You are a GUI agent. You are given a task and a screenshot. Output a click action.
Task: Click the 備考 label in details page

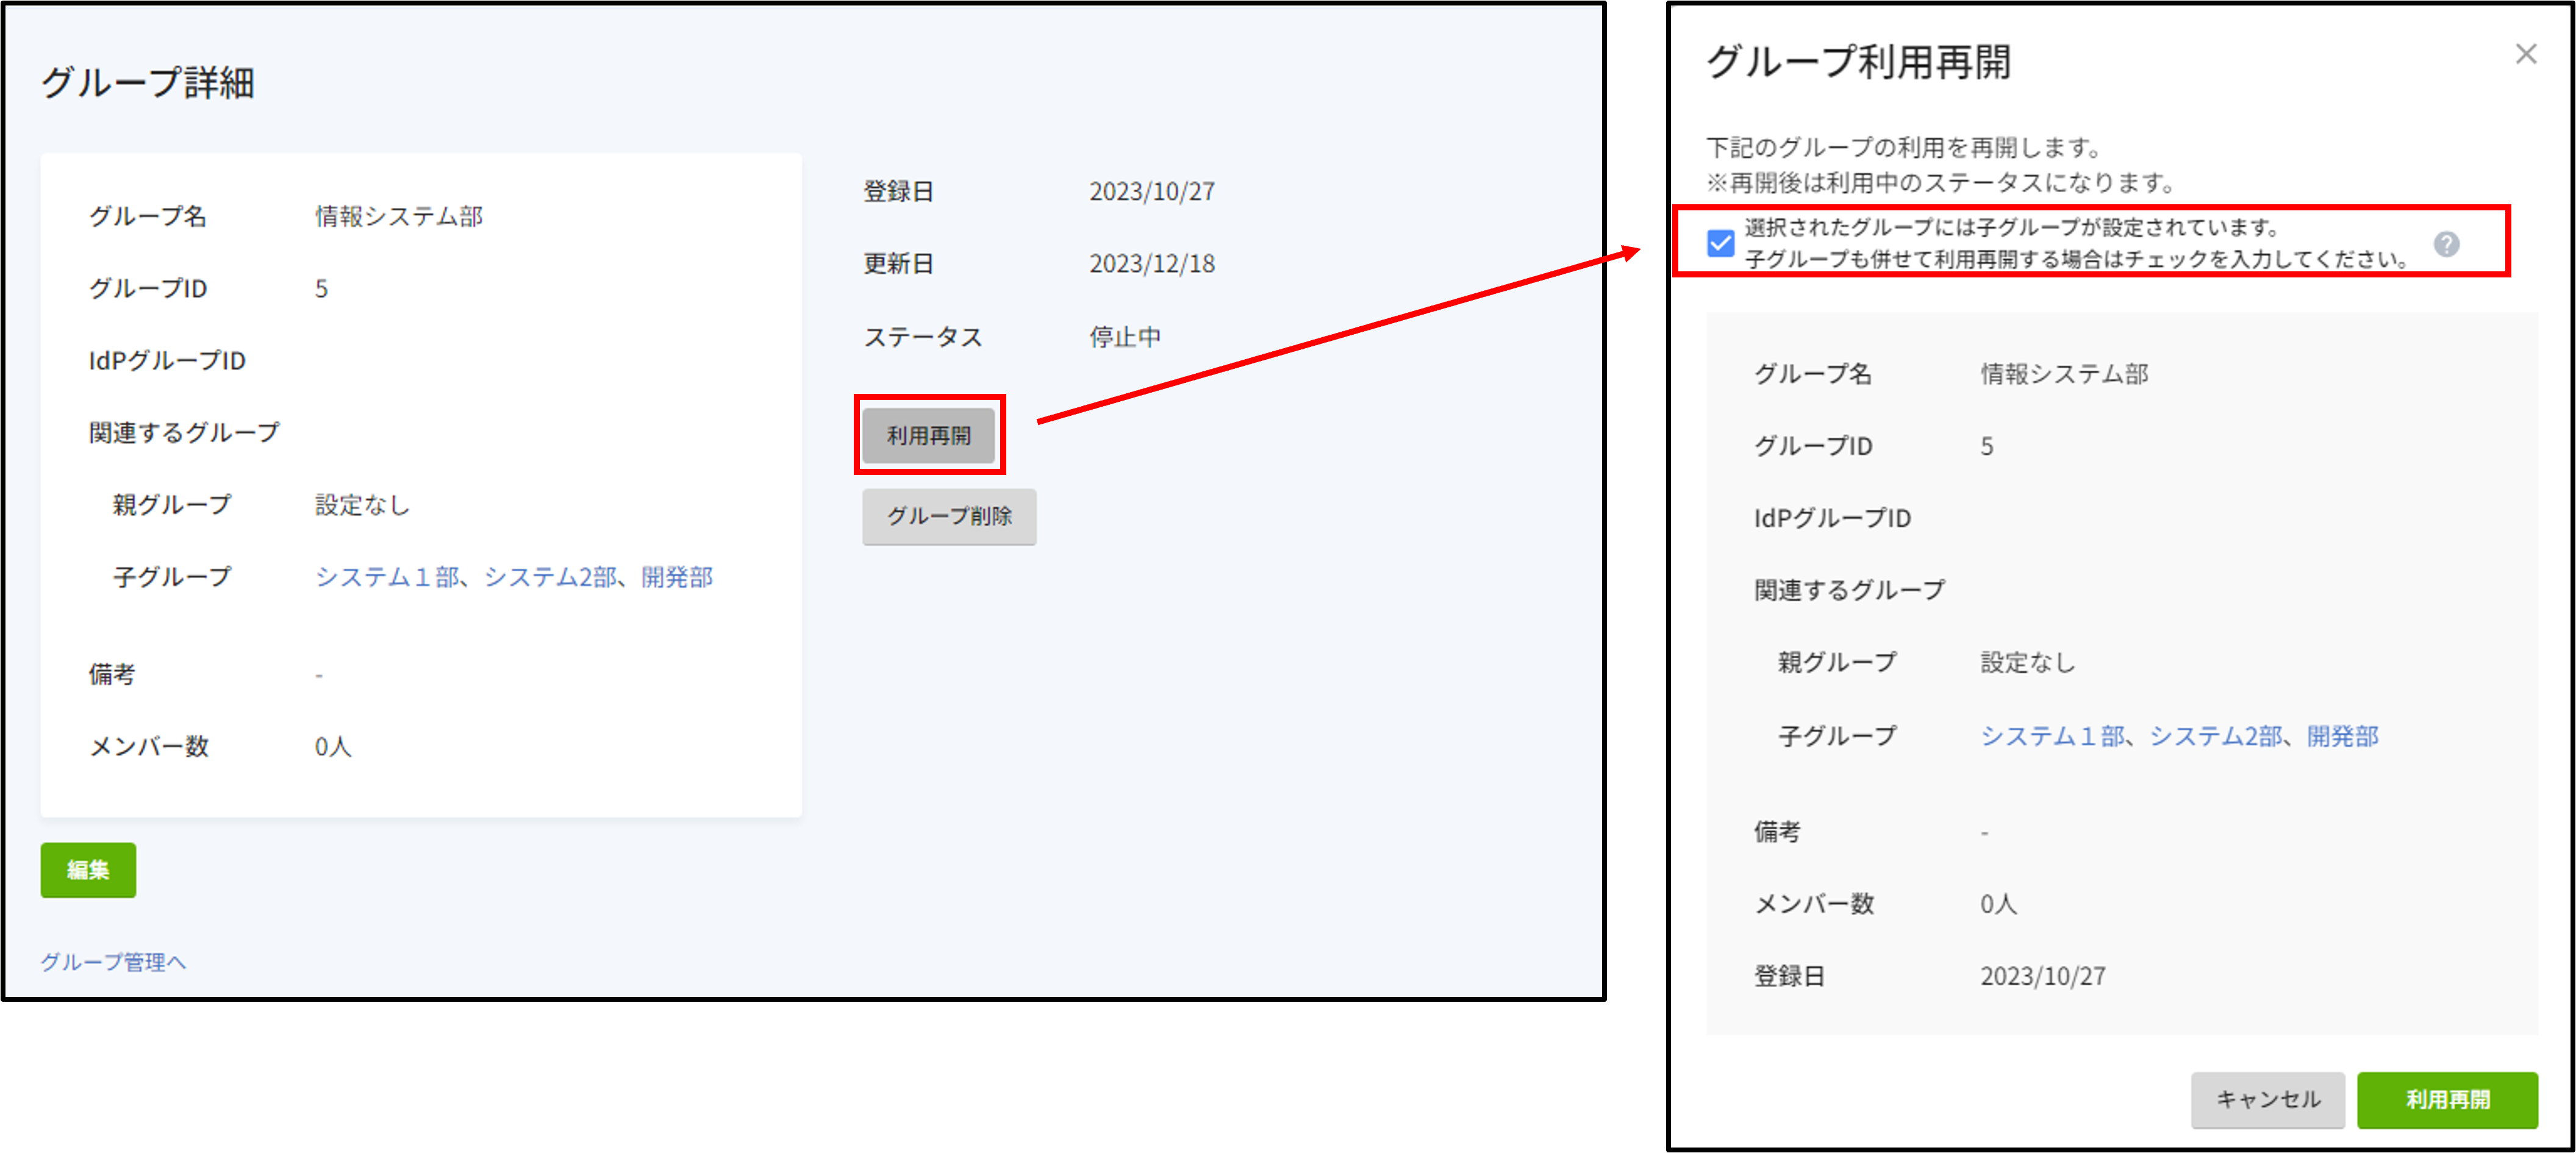(x=112, y=674)
